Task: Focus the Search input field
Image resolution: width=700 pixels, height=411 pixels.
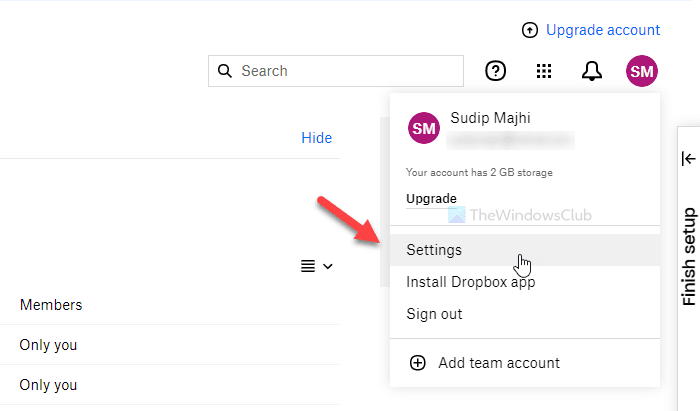Action: tap(336, 71)
